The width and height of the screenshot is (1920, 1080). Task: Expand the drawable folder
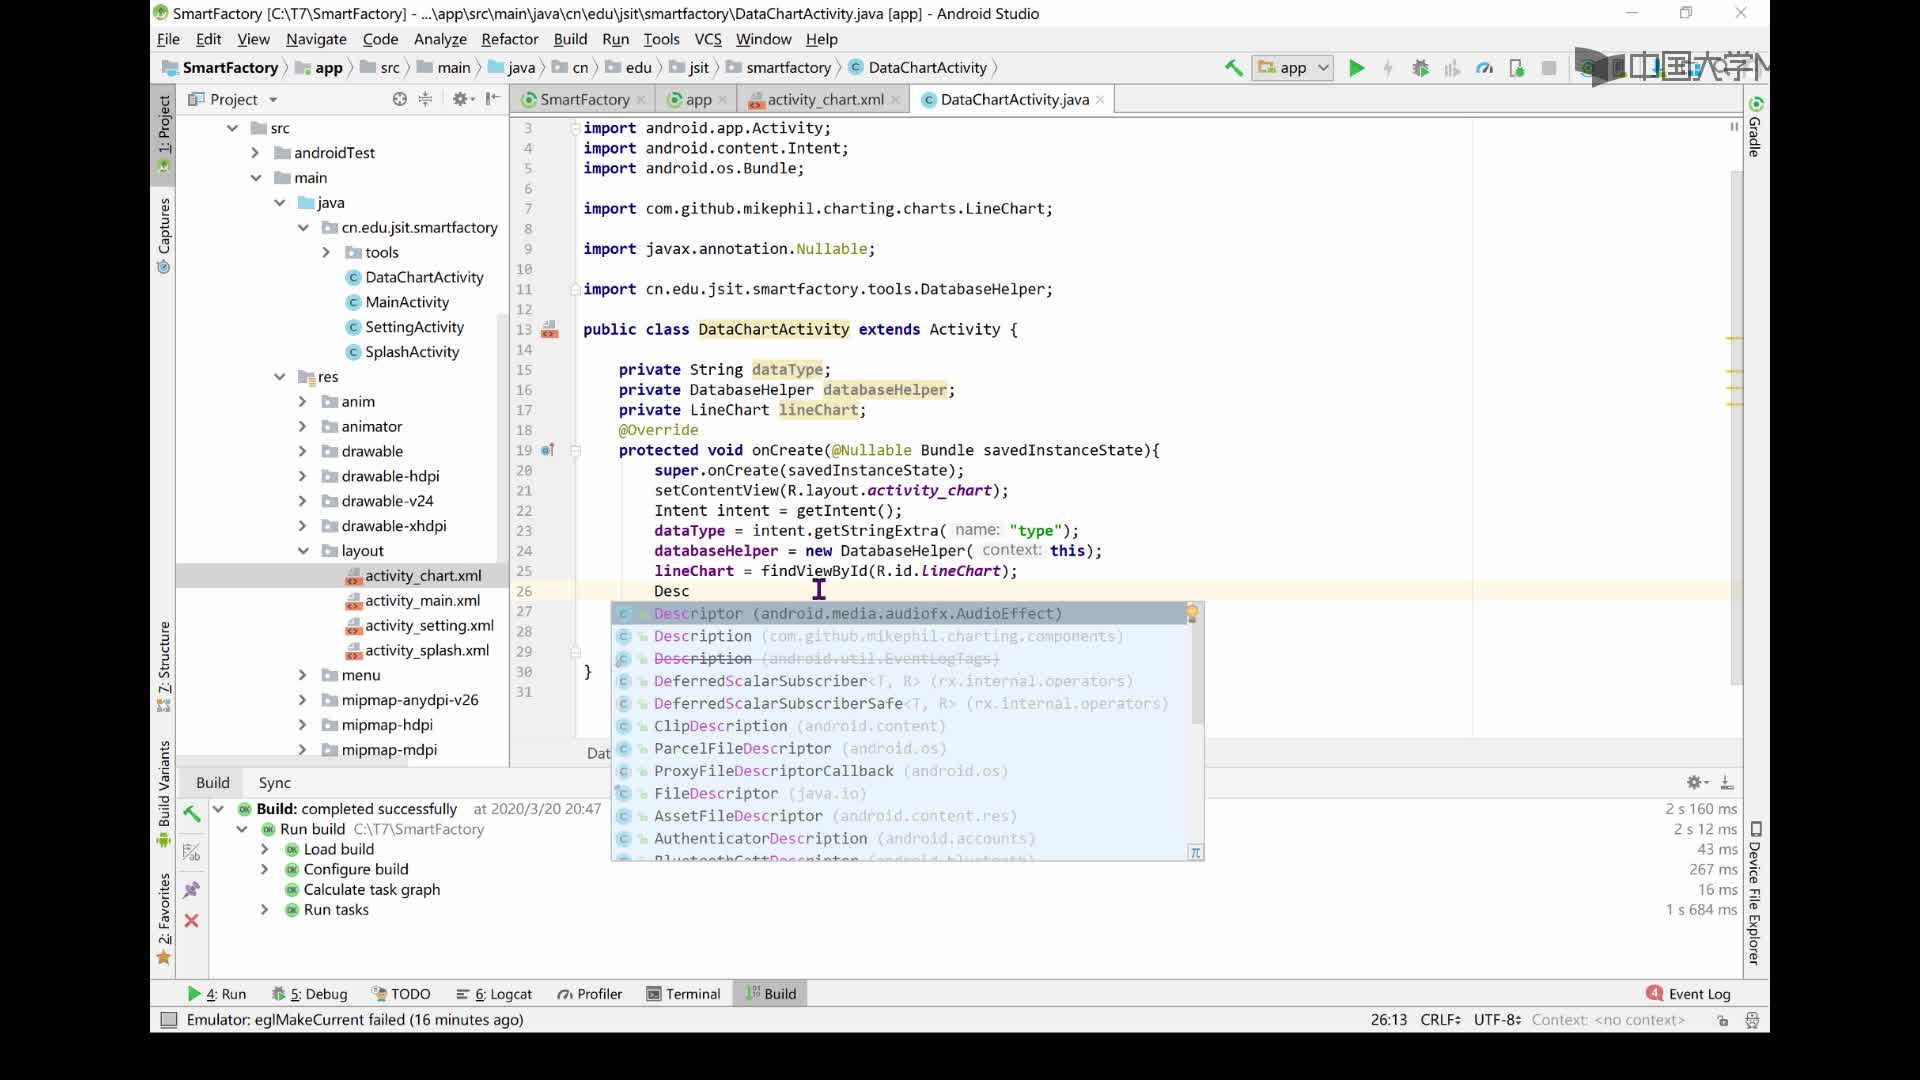[302, 451]
